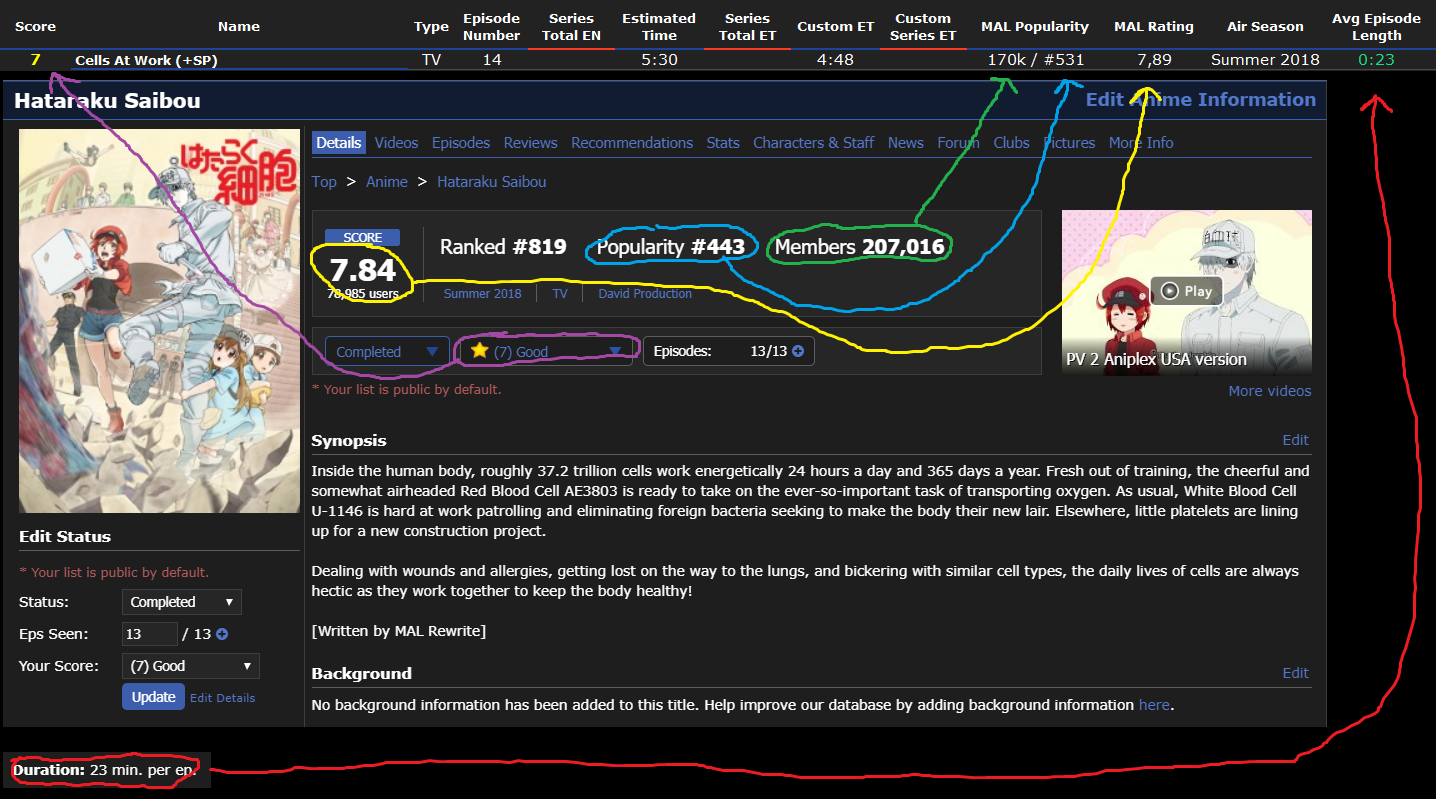The height and width of the screenshot is (799, 1436).
Task: Click the Eps Seen input field
Action: [x=149, y=634]
